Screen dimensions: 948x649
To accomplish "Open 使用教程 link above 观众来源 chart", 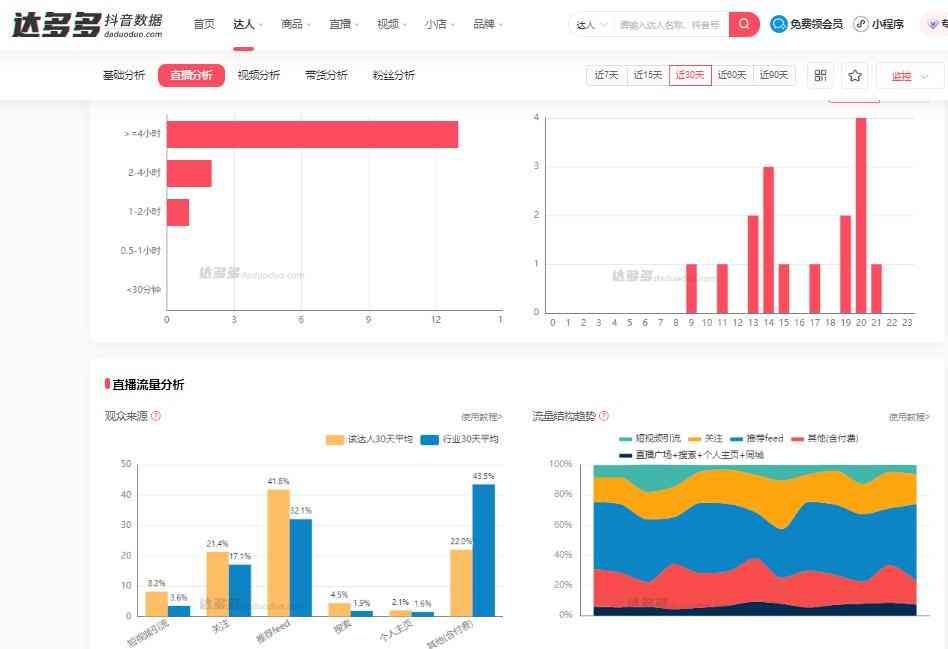I will point(481,417).
